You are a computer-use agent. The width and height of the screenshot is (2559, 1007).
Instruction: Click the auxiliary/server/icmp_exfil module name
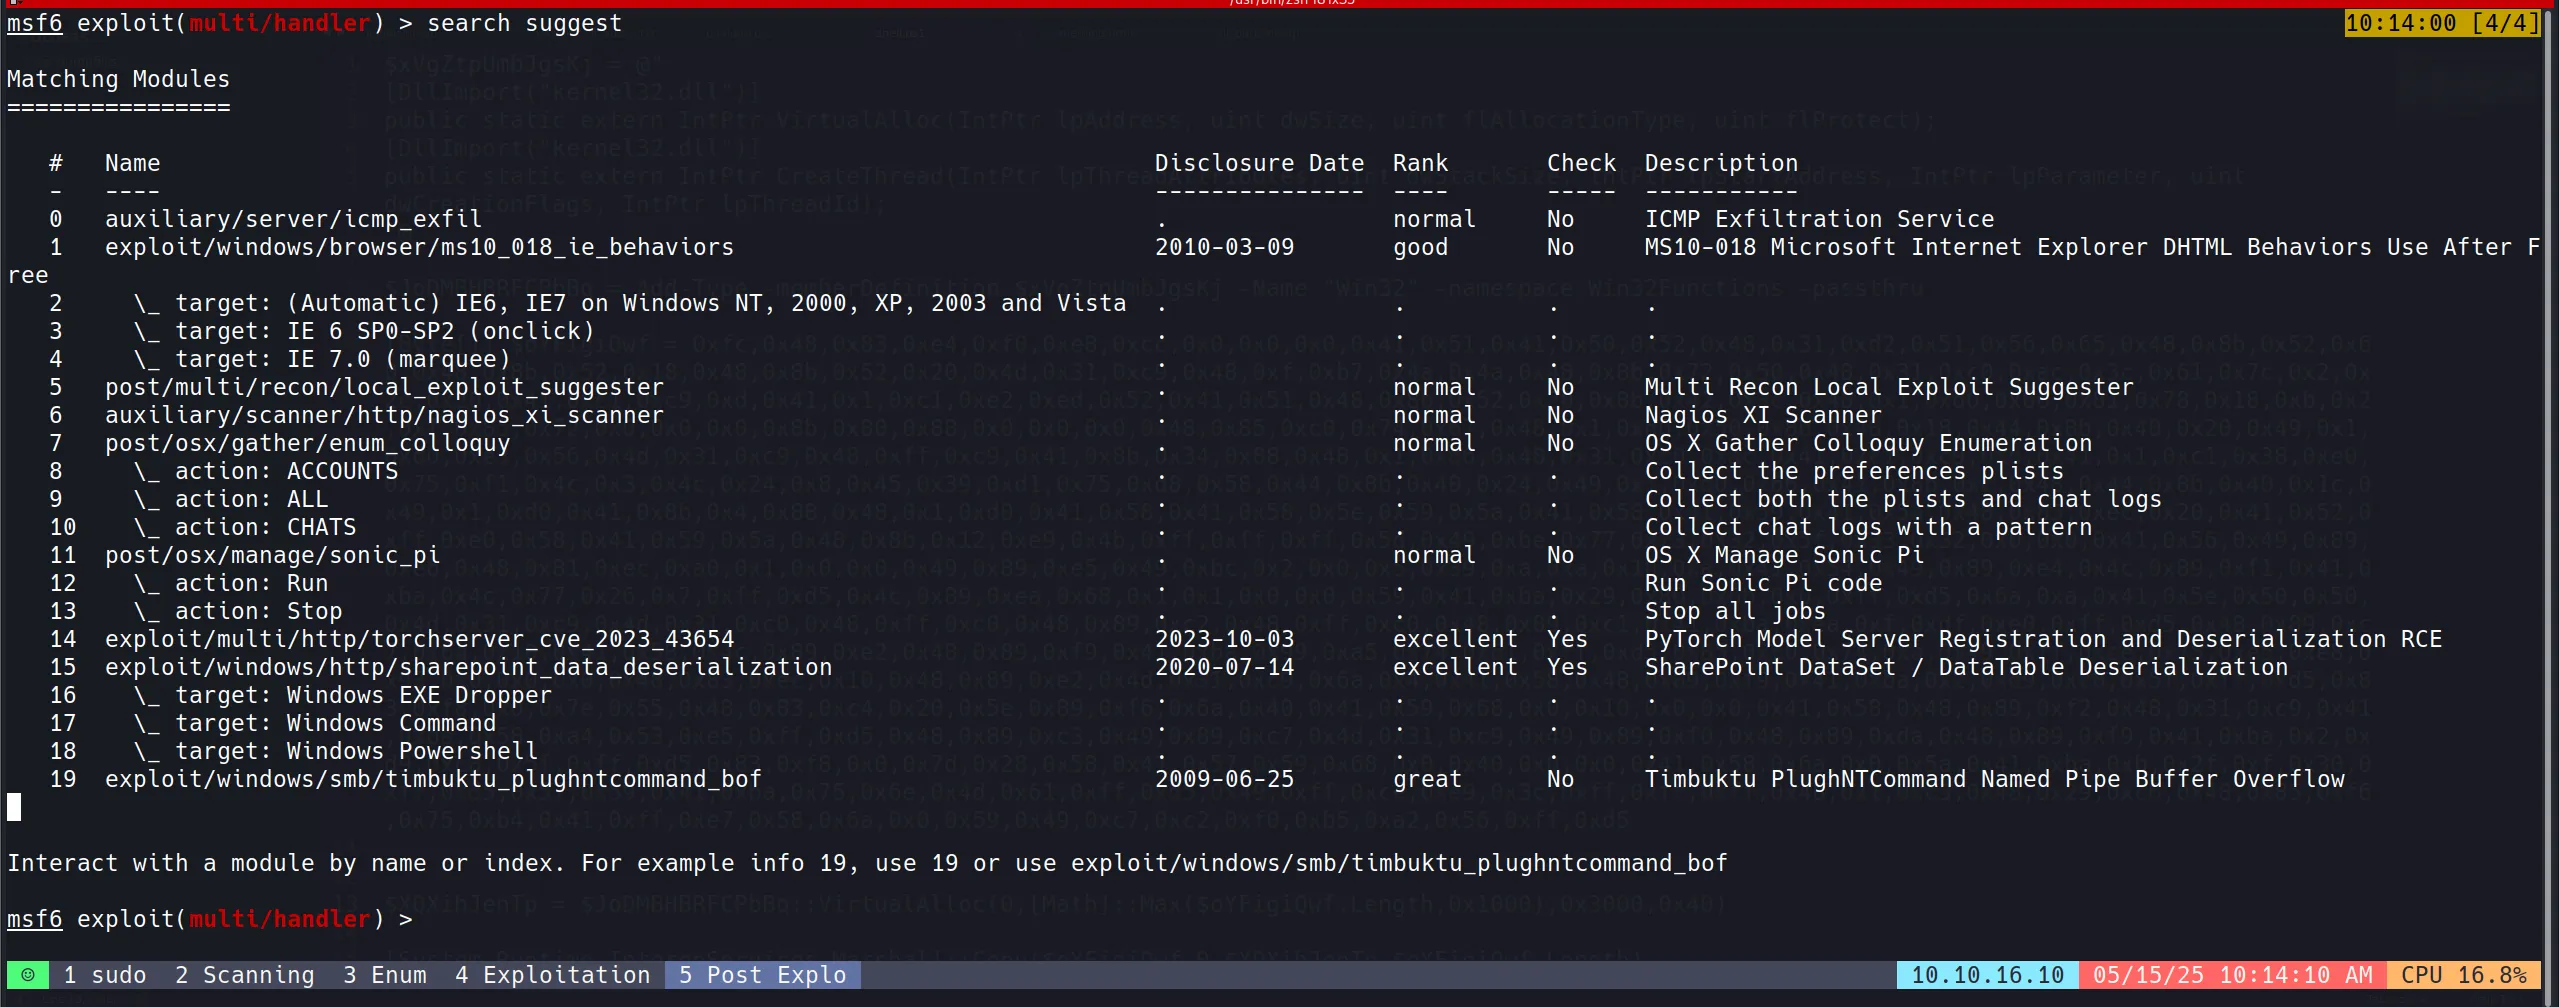click(293, 219)
